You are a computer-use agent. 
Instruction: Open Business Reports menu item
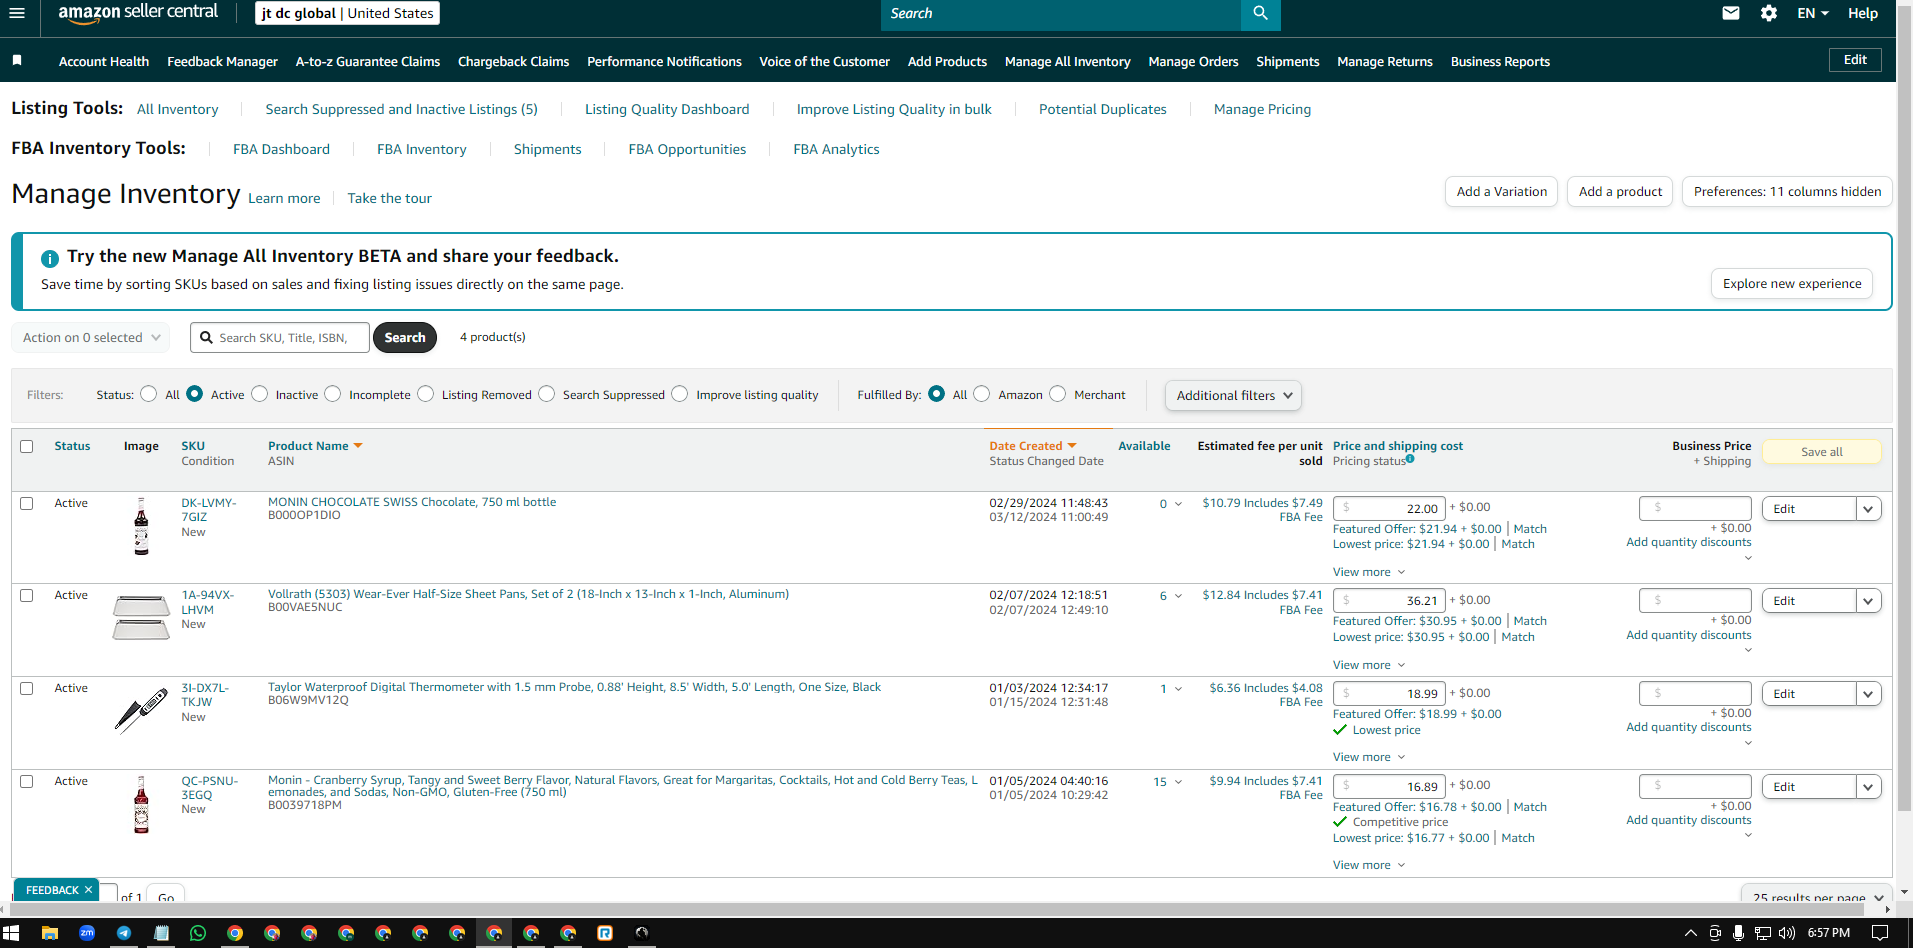click(1500, 62)
